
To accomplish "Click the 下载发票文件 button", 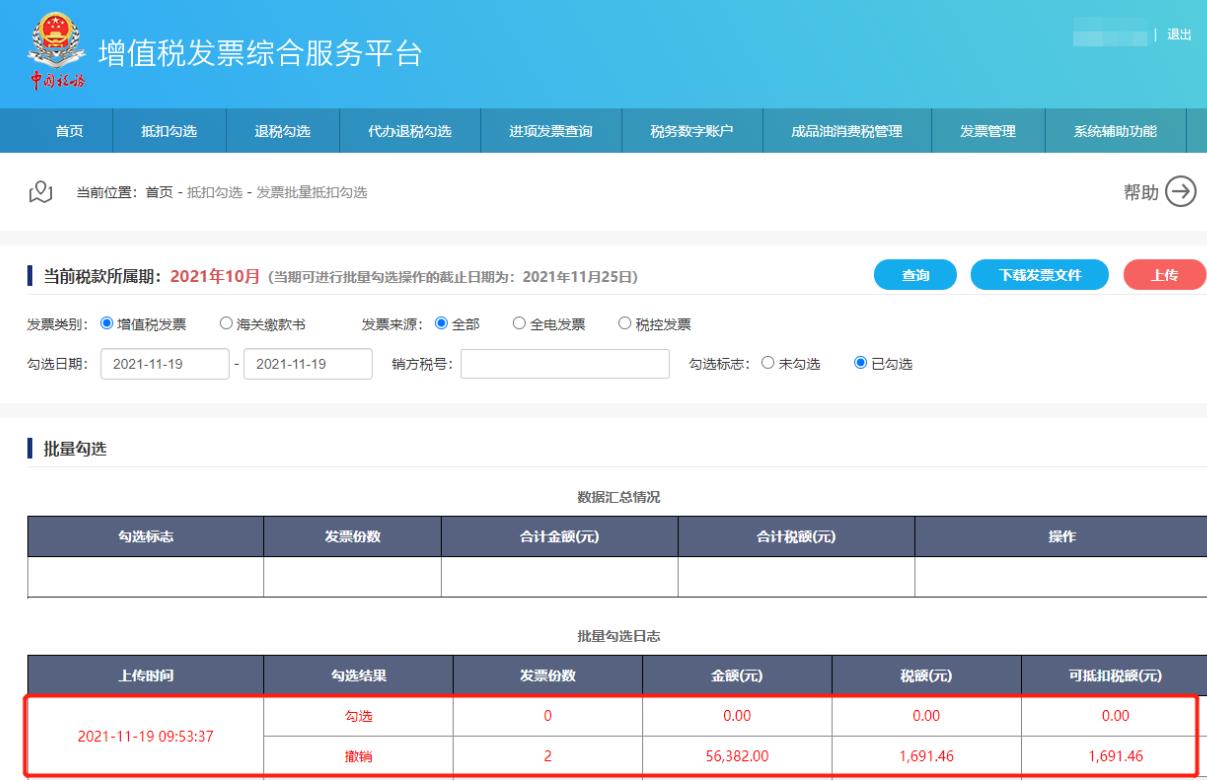I will pyautogui.click(x=1040, y=277).
